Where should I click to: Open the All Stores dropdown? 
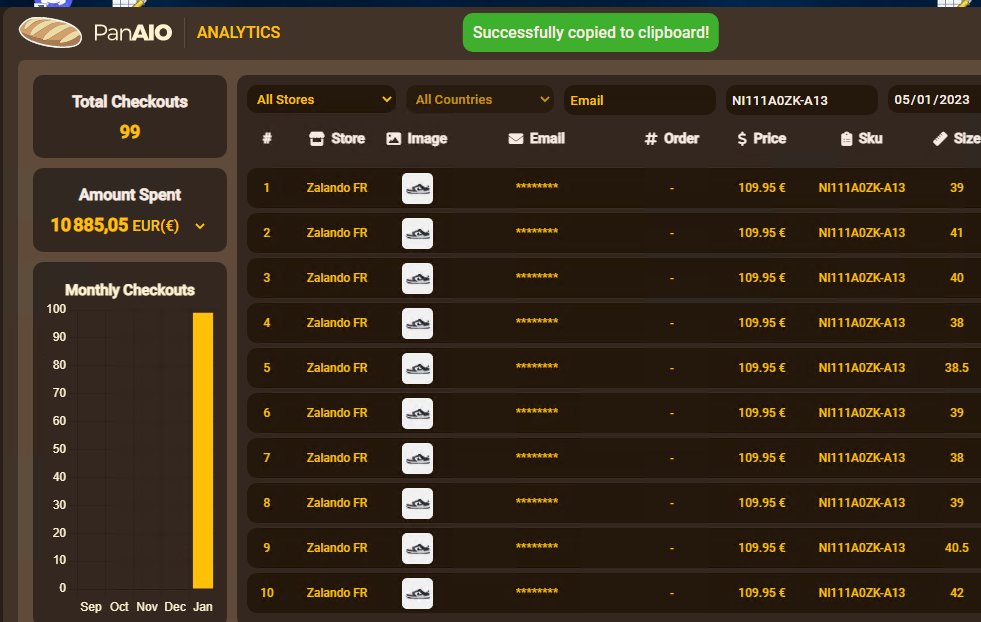(322, 99)
